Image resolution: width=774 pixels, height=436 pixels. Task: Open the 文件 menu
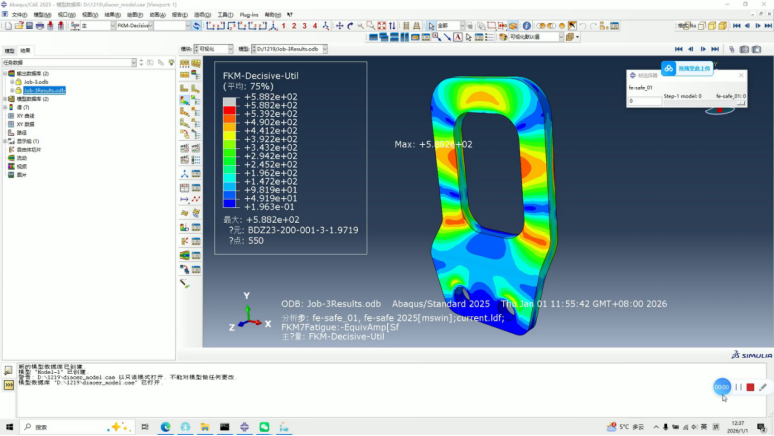click(x=19, y=15)
